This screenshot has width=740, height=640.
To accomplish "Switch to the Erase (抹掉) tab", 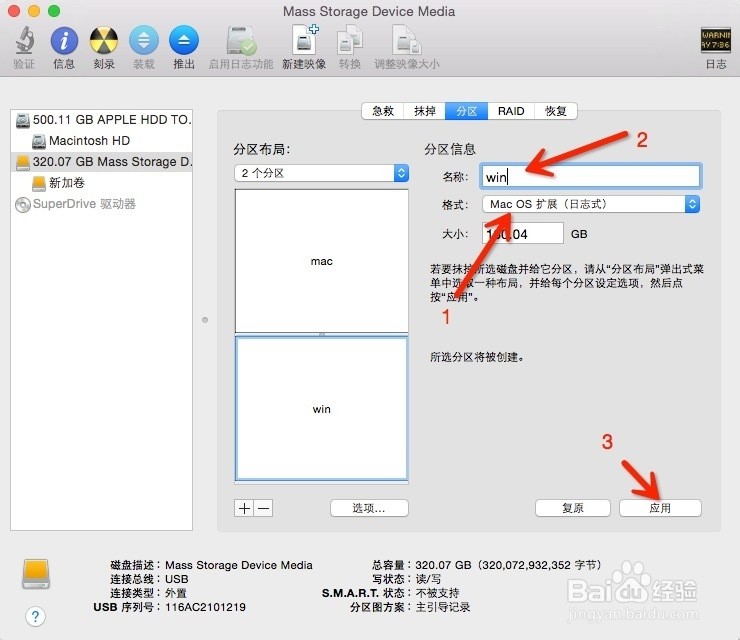I will [425, 111].
